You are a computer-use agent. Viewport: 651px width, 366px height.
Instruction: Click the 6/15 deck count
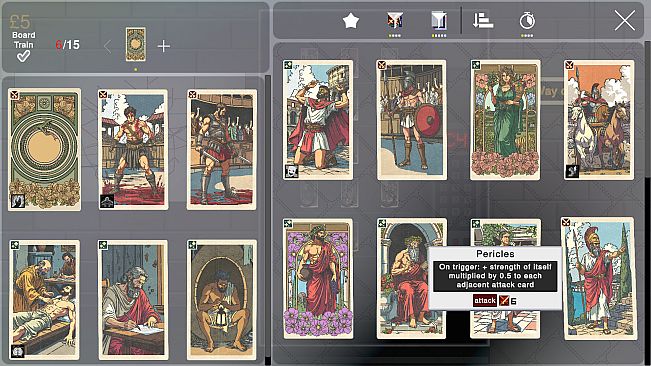point(67,45)
